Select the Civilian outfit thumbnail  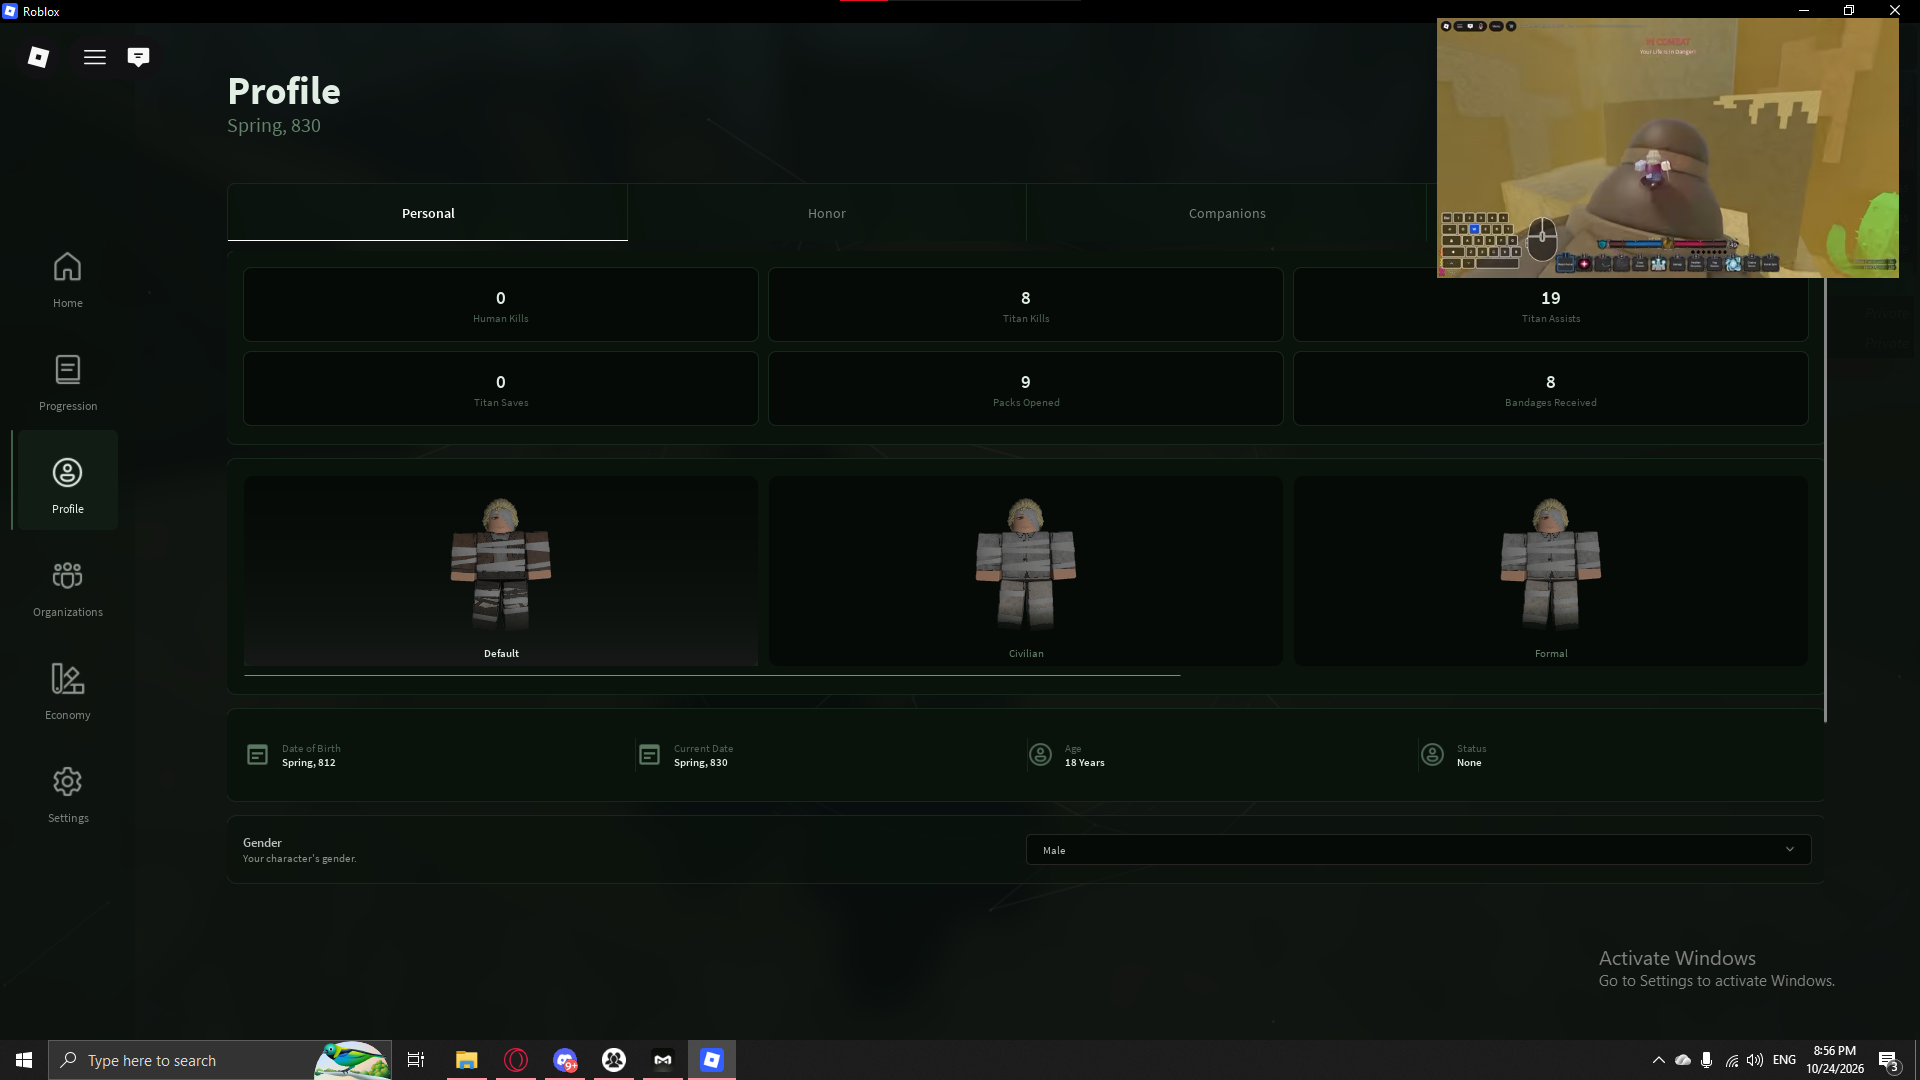coord(1026,571)
